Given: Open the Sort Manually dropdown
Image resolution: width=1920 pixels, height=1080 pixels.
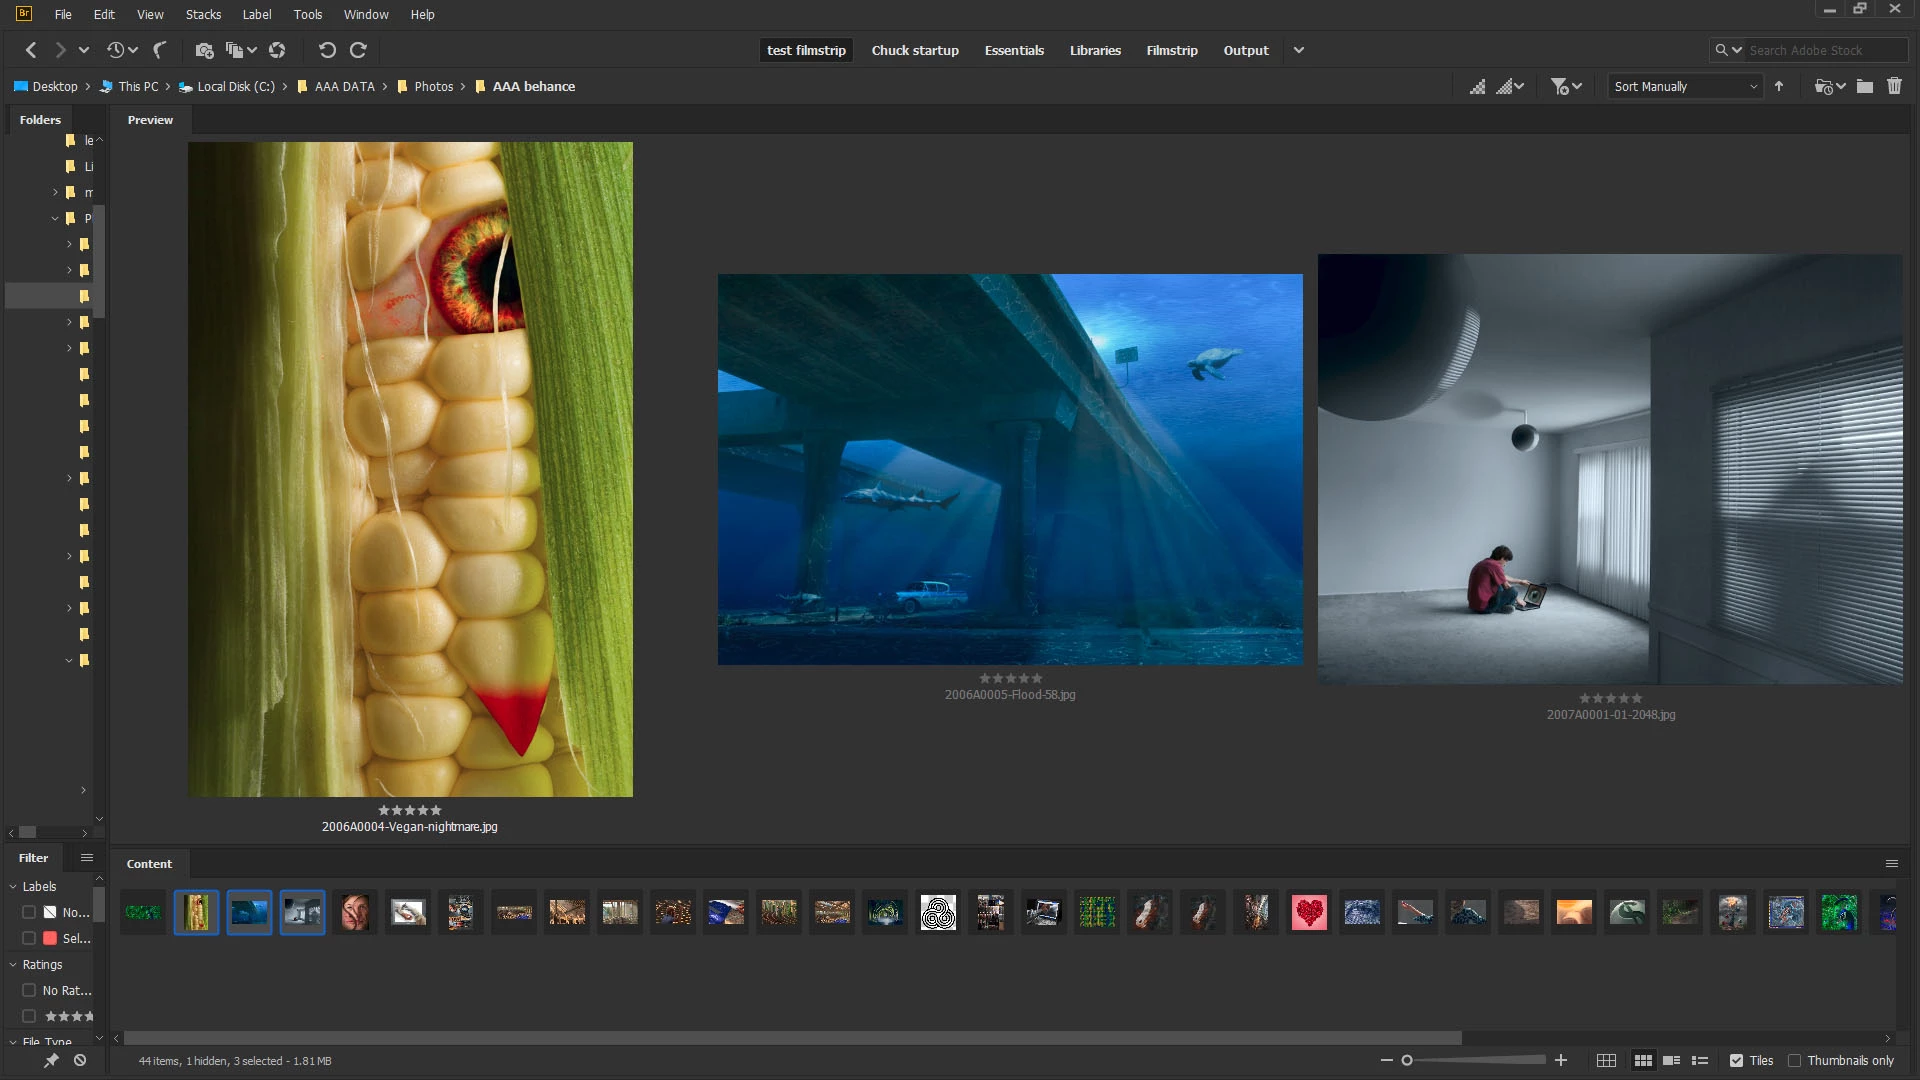Looking at the screenshot, I should point(1685,87).
